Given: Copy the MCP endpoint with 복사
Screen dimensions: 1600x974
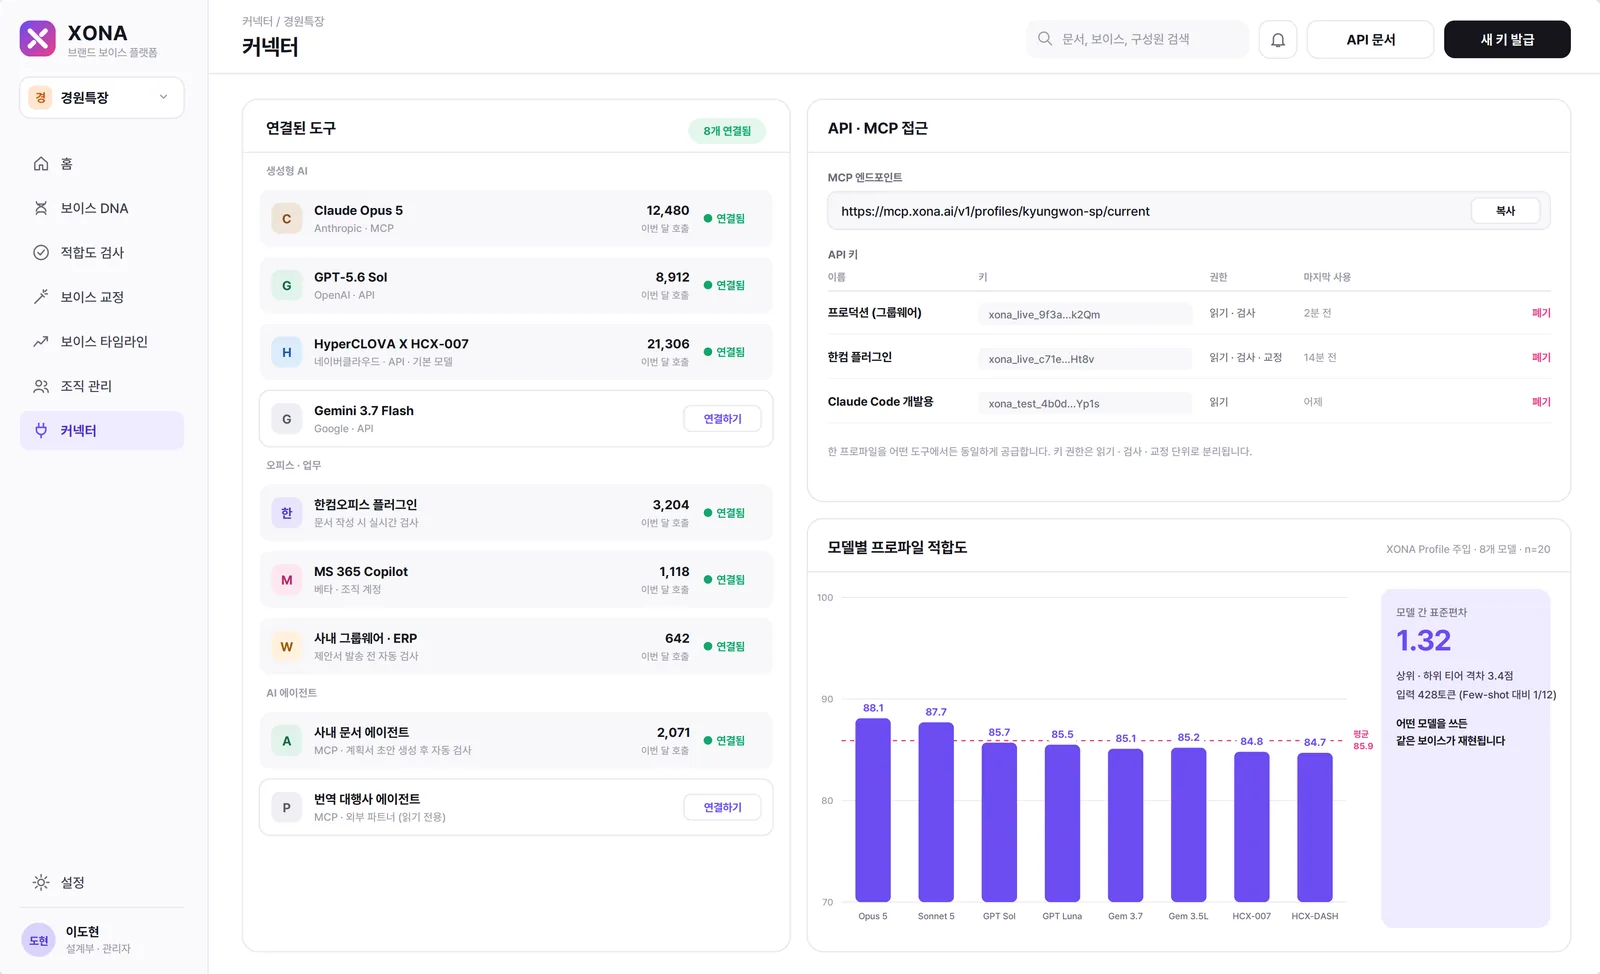Looking at the screenshot, I should pos(1505,211).
